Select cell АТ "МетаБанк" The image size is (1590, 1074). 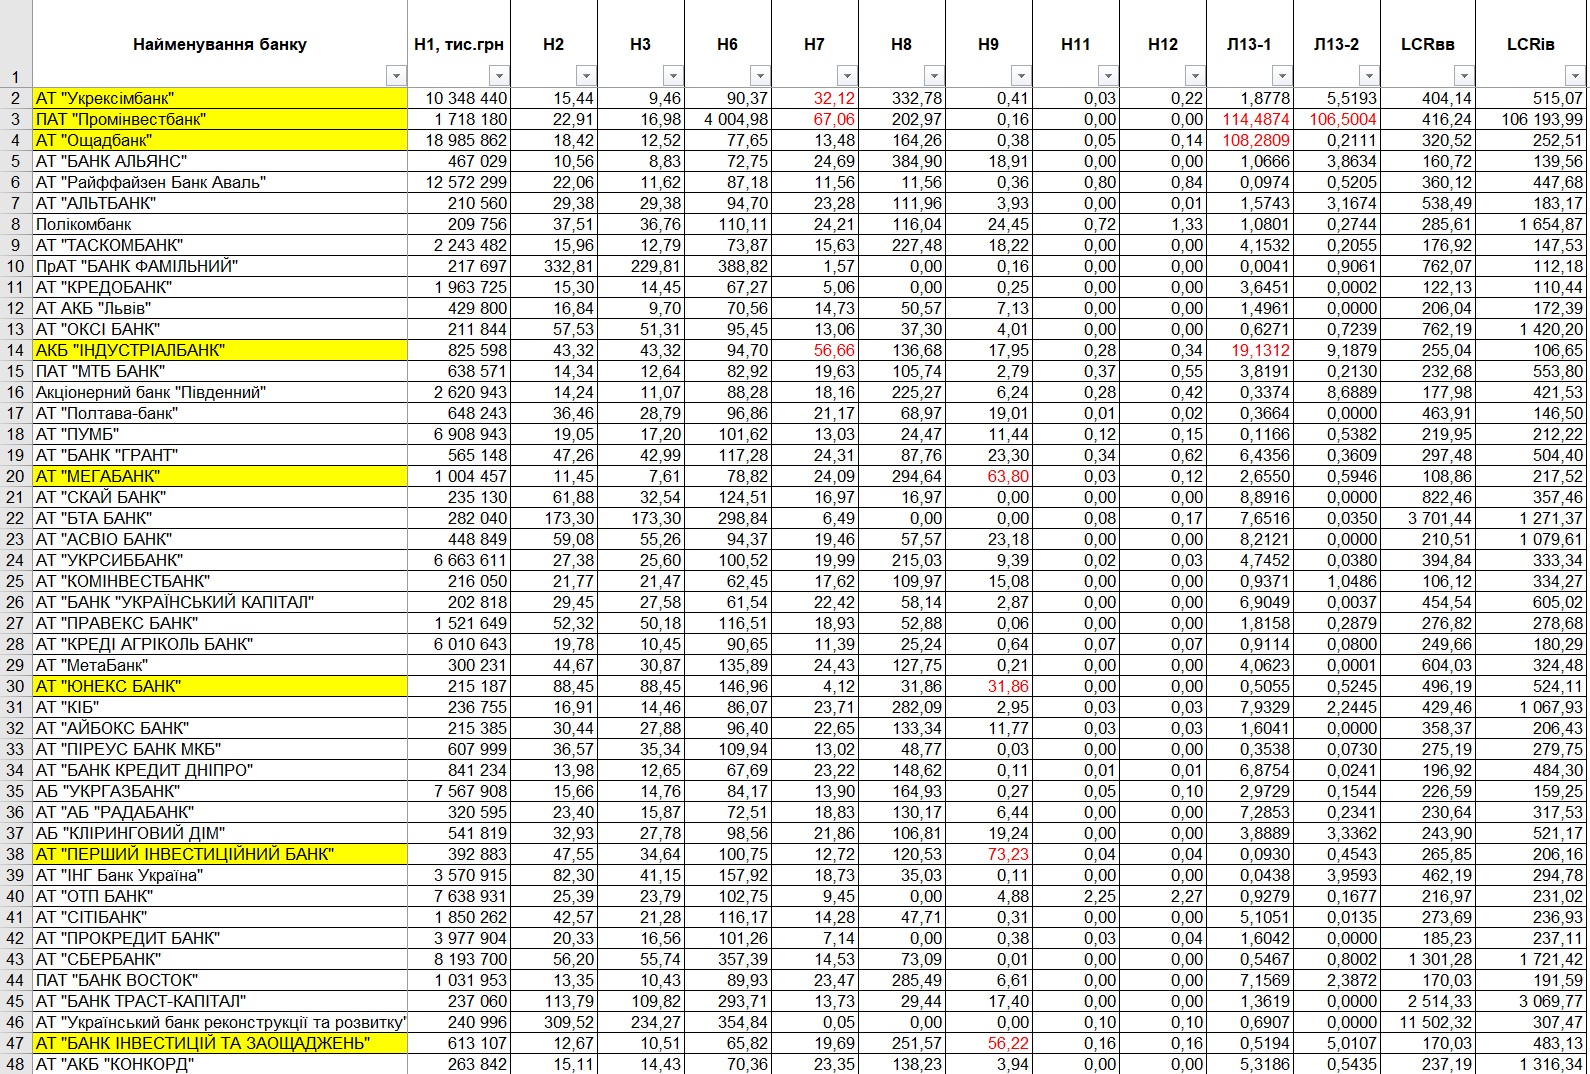pos(220,665)
